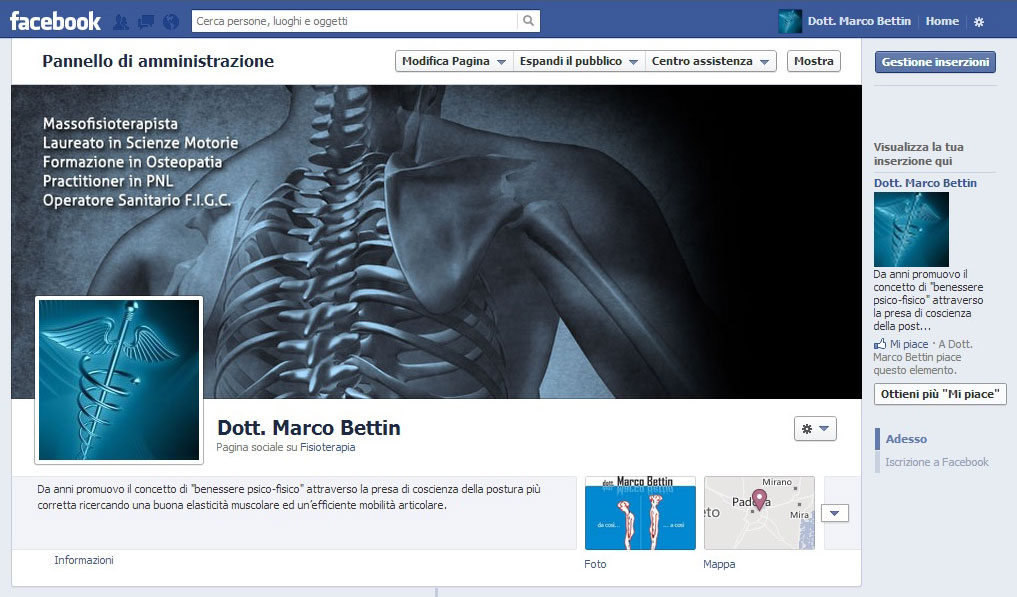Click the ad preview caduceus image

[x=911, y=229]
